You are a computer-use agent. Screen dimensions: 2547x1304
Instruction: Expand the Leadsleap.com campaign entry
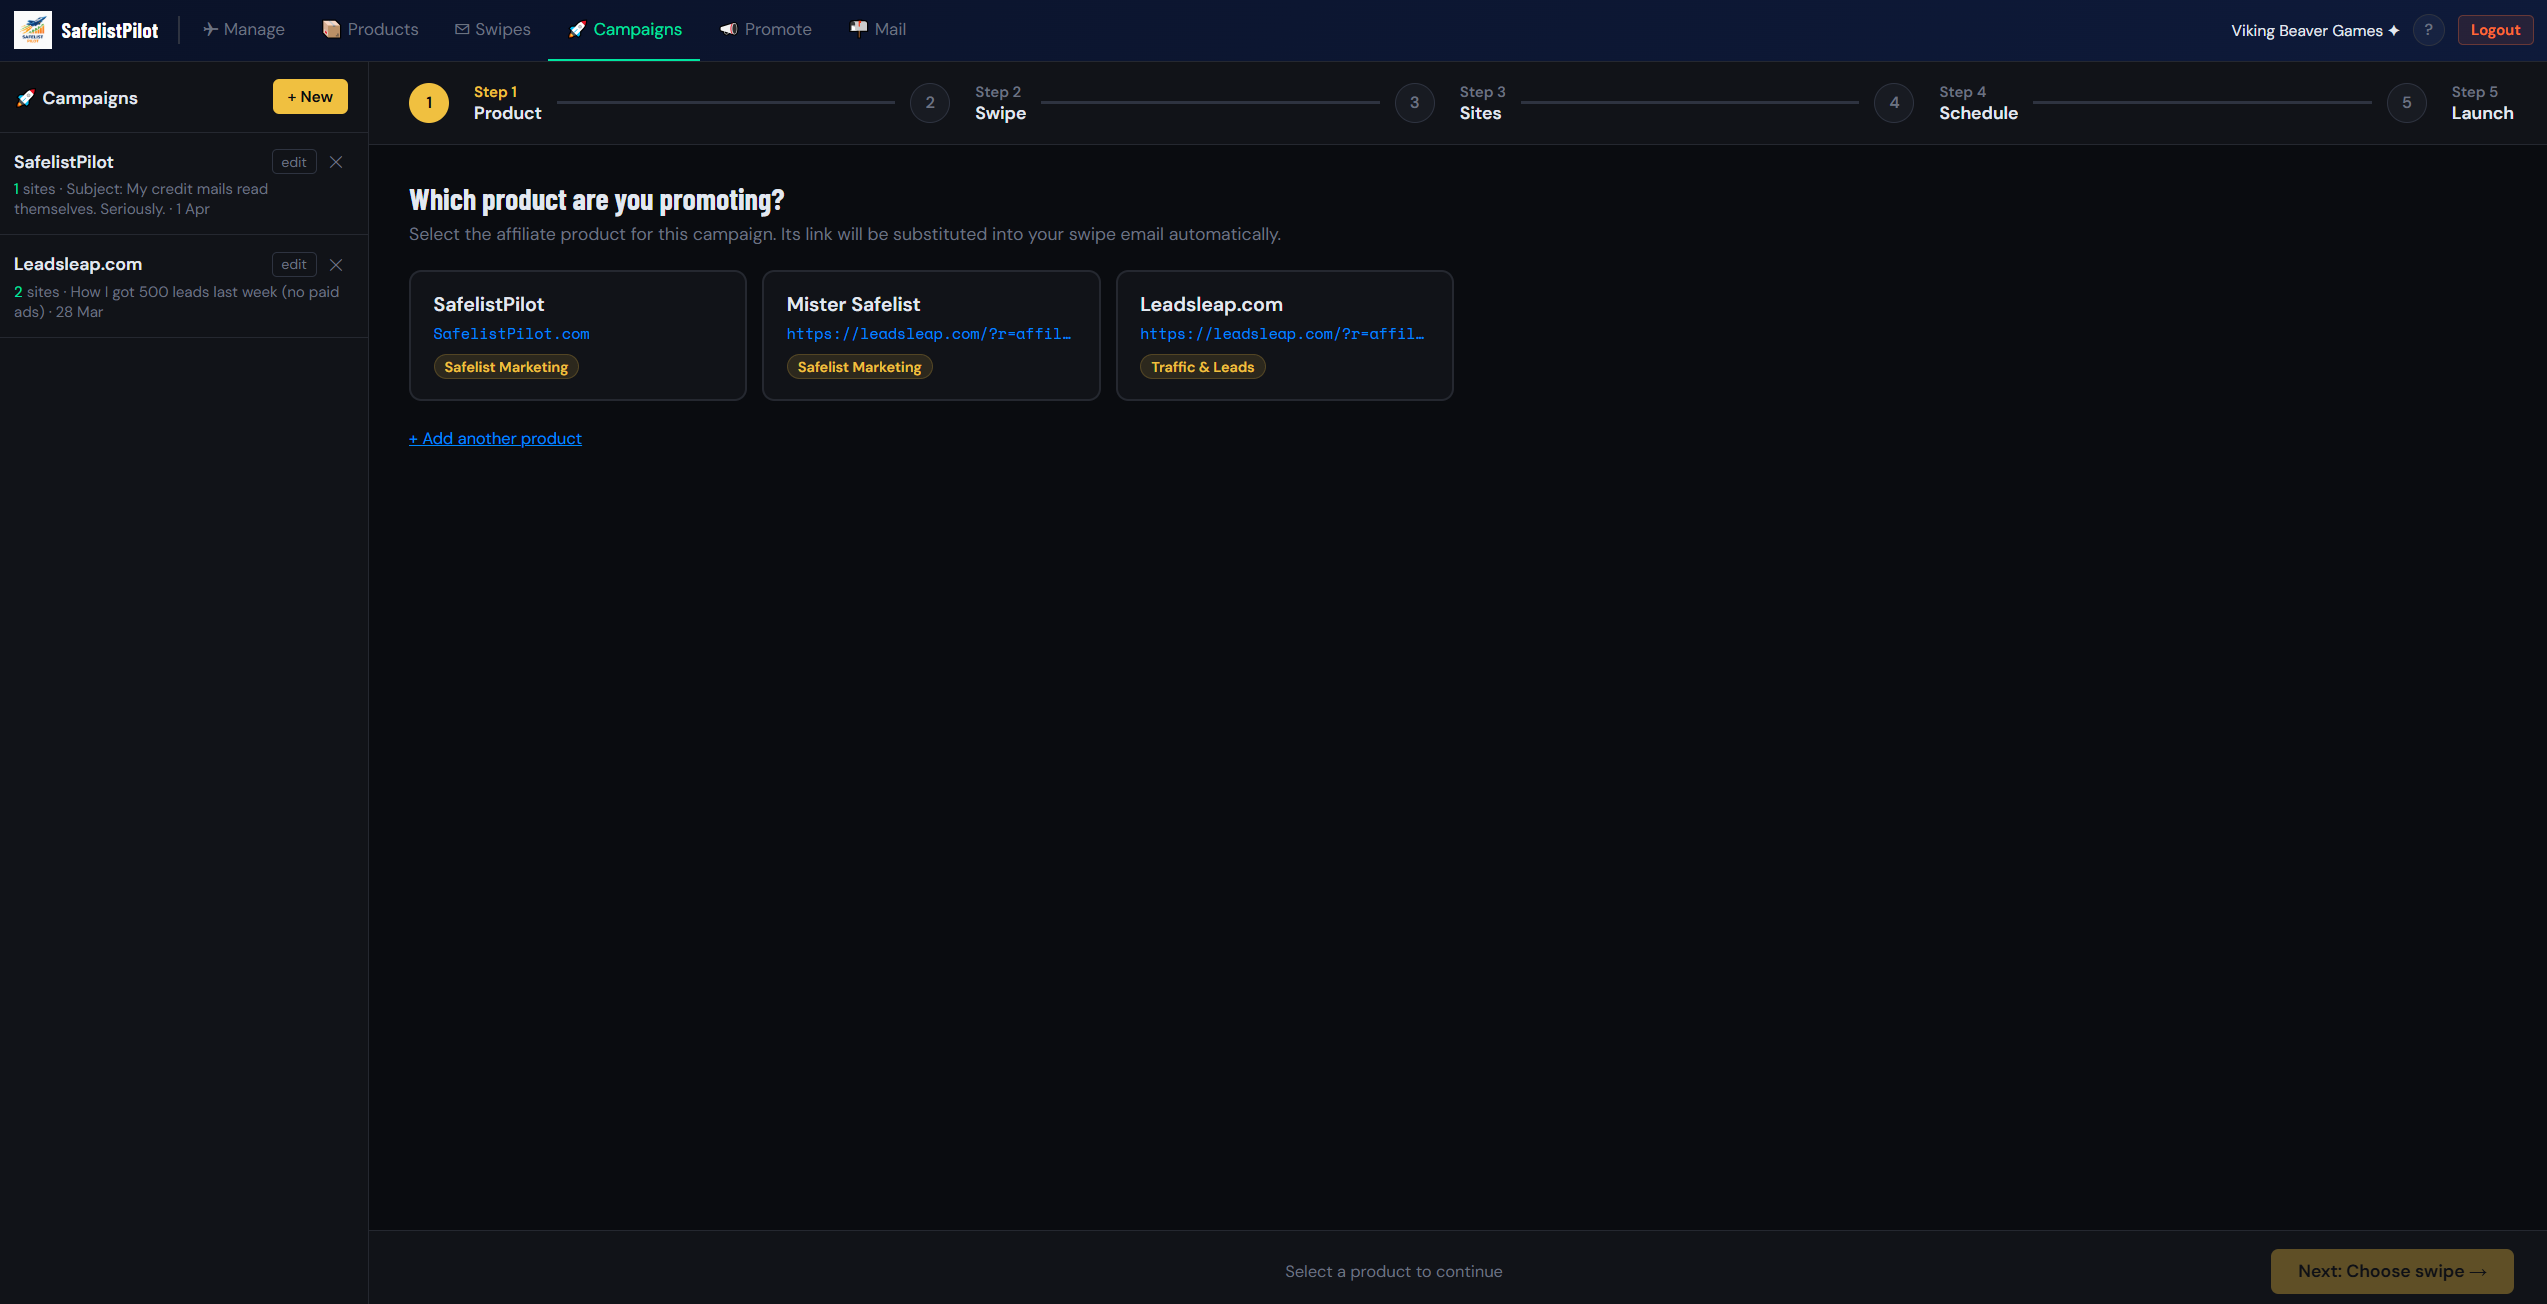pyautogui.click(x=140, y=288)
